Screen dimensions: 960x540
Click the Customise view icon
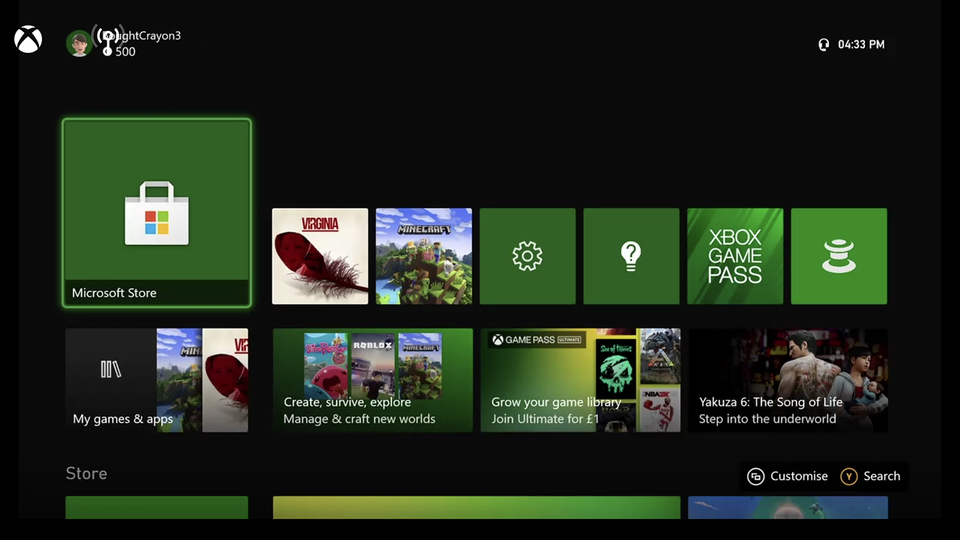756,476
